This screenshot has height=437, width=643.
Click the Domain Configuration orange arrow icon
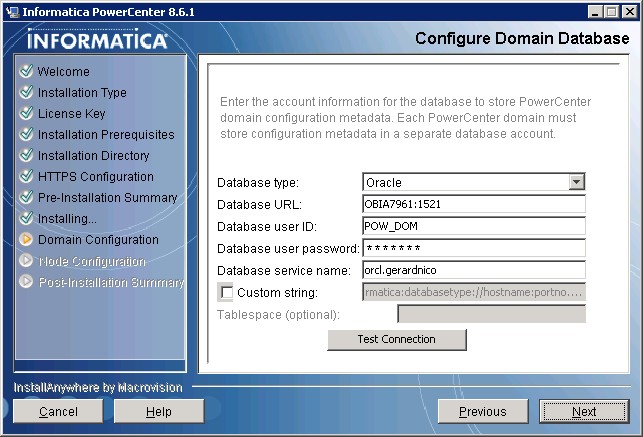26,239
